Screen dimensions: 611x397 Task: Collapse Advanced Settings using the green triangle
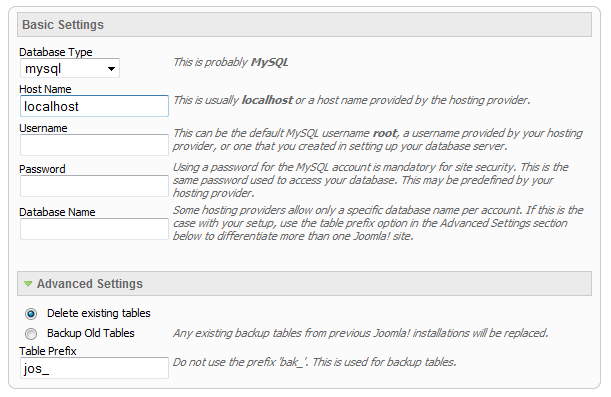(x=28, y=284)
